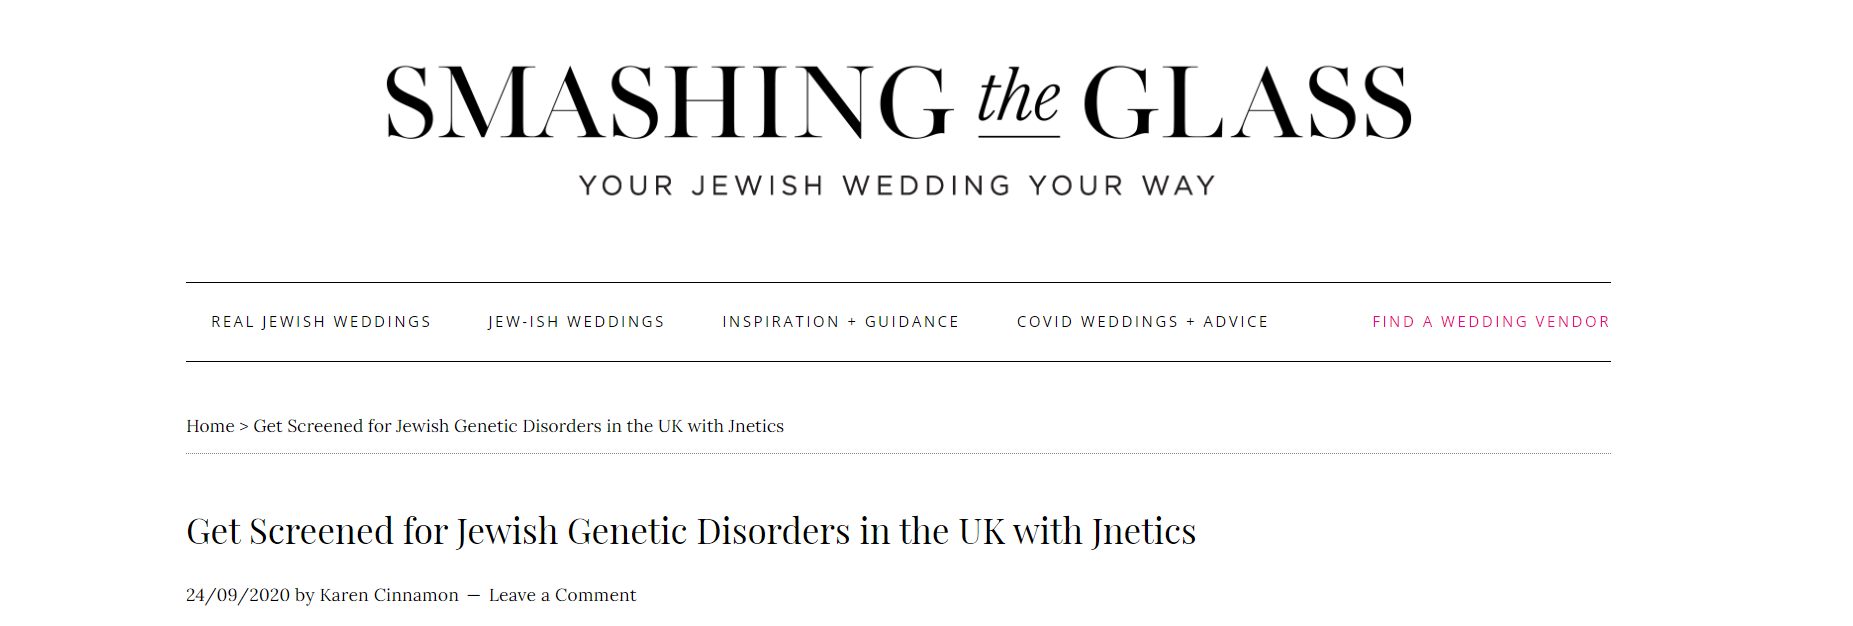Click the post date 24/09/2020
Viewport: 1853px width, 626px height.
pyautogui.click(x=237, y=595)
